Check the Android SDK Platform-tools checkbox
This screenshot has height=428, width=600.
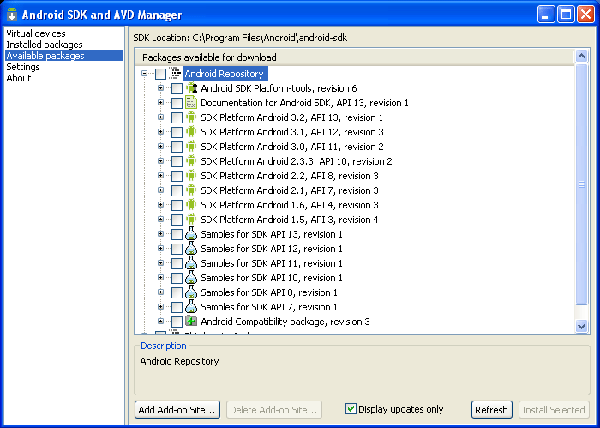click(177, 88)
